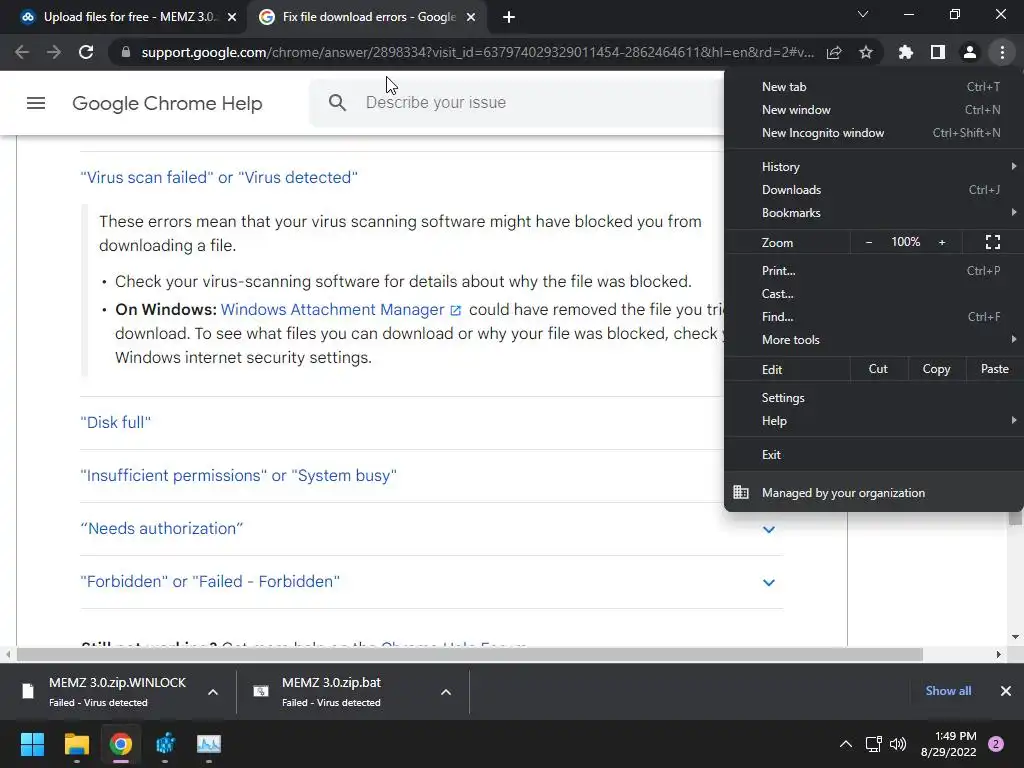Click the share page icon in address bar
The width and height of the screenshot is (1024, 768).
(x=834, y=52)
